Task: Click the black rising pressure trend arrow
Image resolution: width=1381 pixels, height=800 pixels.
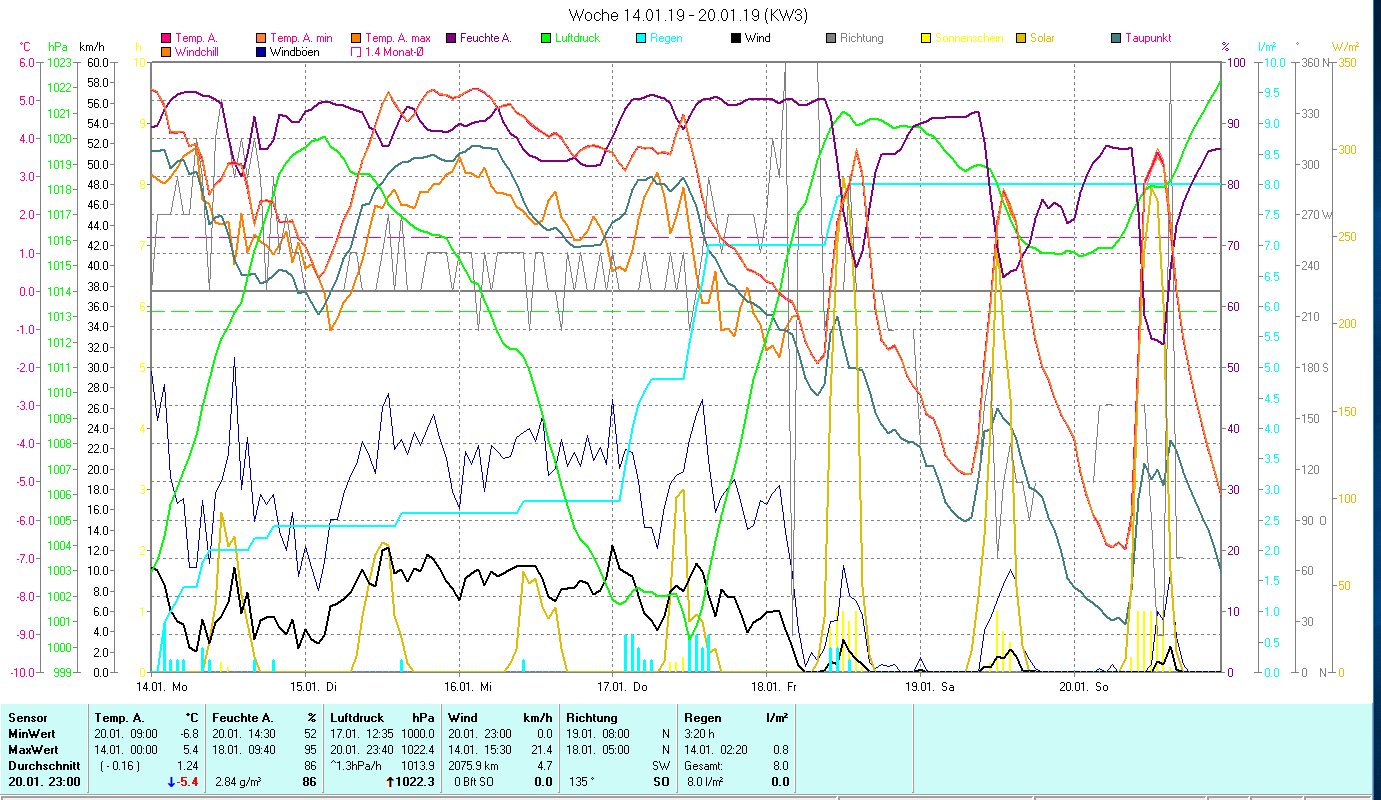Action: pos(392,782)
